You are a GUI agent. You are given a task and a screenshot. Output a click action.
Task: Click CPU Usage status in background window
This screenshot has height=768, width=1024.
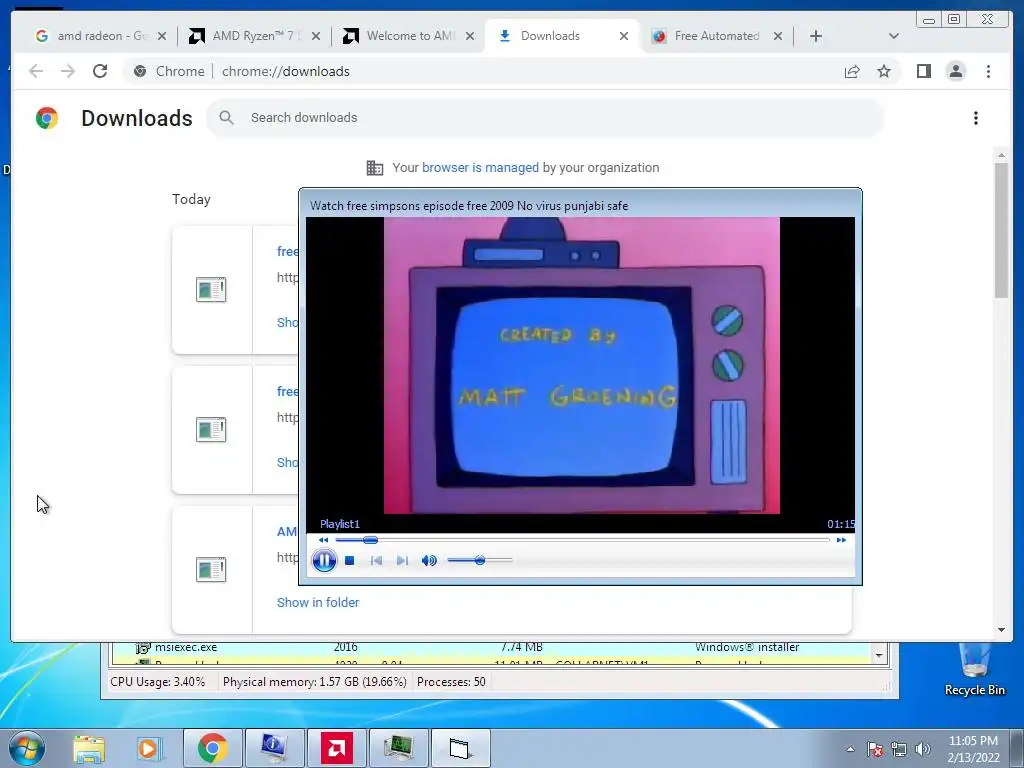point(157,682)
